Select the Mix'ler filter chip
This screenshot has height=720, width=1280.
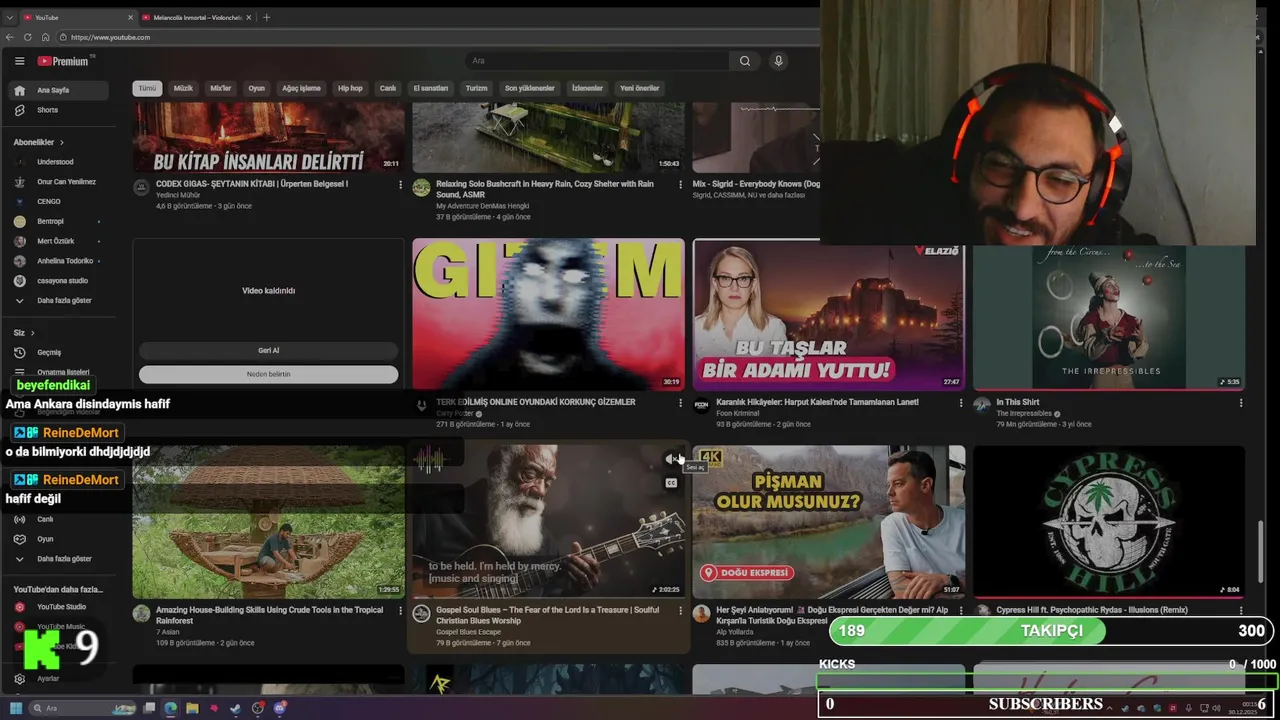pyautogui.click(x=220, y=88)
